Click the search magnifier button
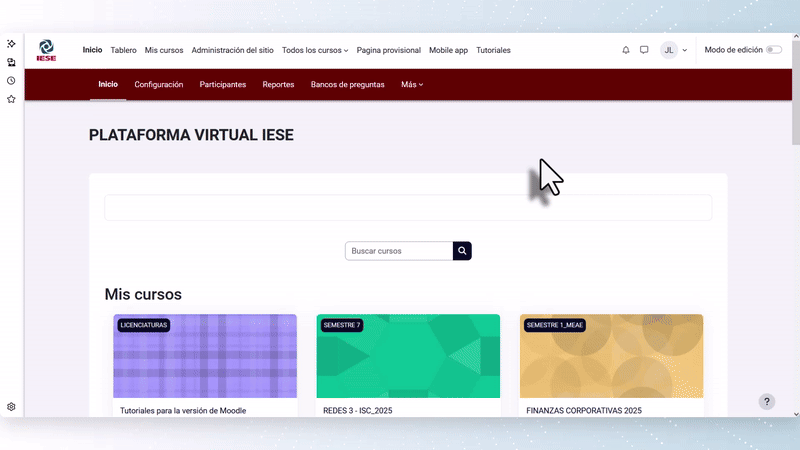This screenshot has height=450, width=800. [x=462, y=251]
